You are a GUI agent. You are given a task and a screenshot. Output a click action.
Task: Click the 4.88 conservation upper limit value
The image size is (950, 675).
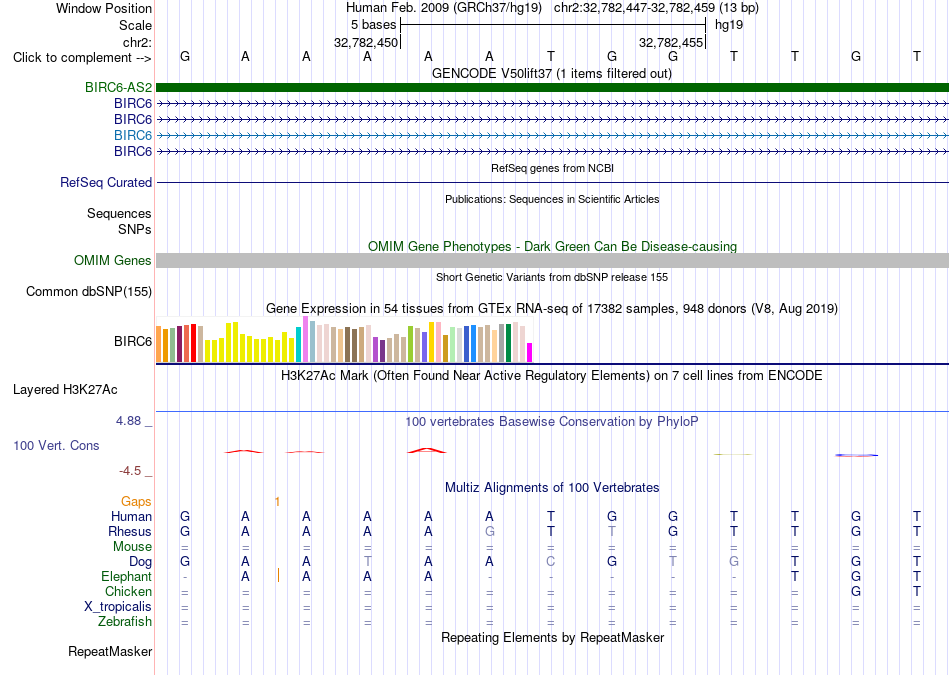tap(128, 421)
